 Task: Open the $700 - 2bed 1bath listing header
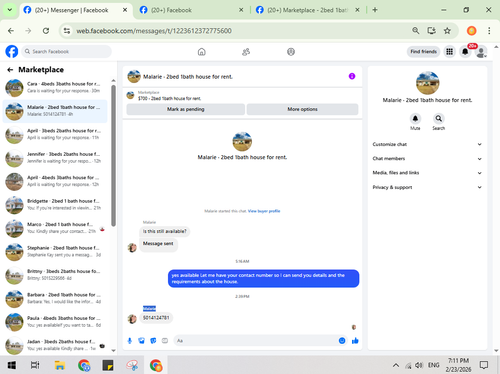170,99
